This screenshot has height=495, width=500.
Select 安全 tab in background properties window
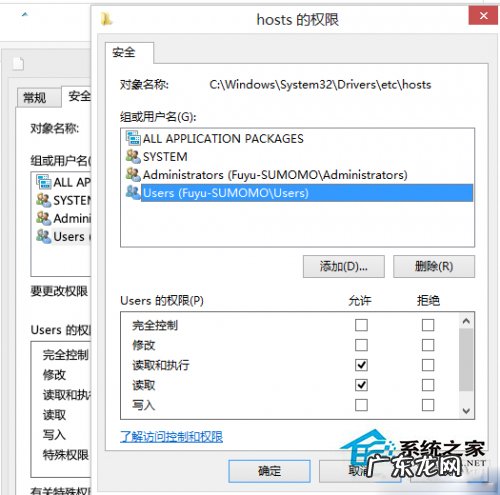[x=77, y=96]
